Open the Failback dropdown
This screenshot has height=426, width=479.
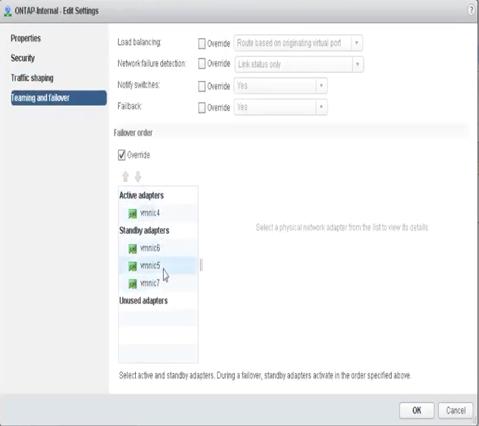pos(281,107)
